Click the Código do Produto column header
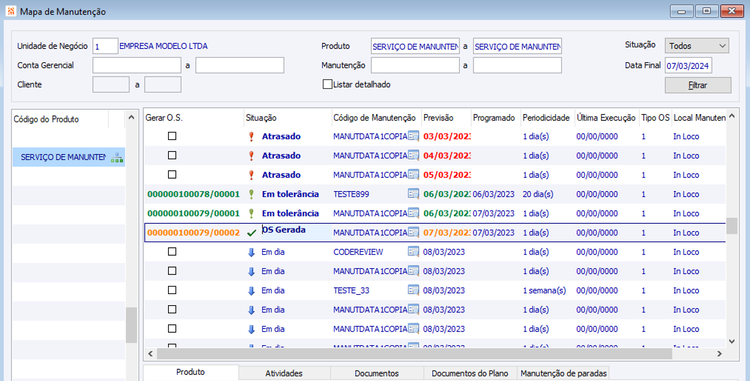This screenshot has width=750, height=381. 60,119
